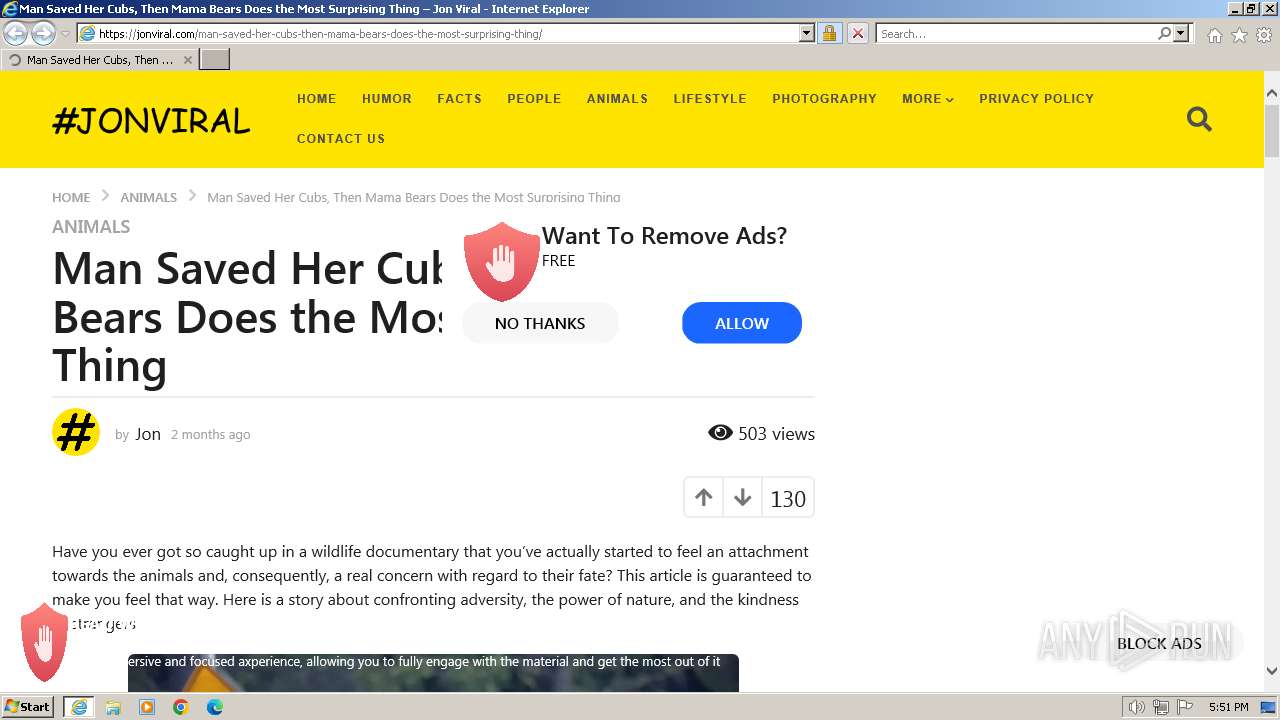Click the vertical scrollbar thumb
Image resolution: width=1280 pixels, height=720 pixels.
(x=1272, y=130)
